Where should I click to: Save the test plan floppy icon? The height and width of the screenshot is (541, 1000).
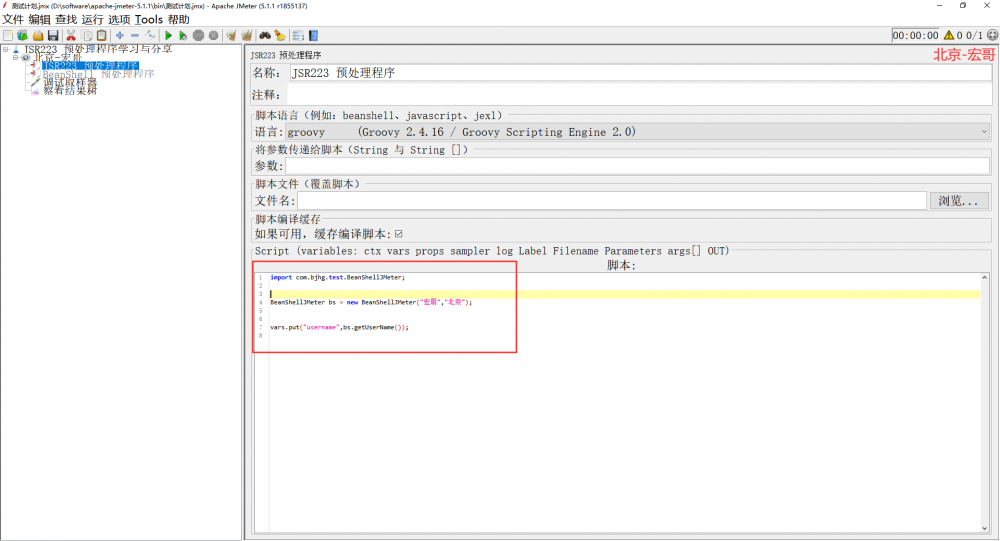tap(54, 36)
